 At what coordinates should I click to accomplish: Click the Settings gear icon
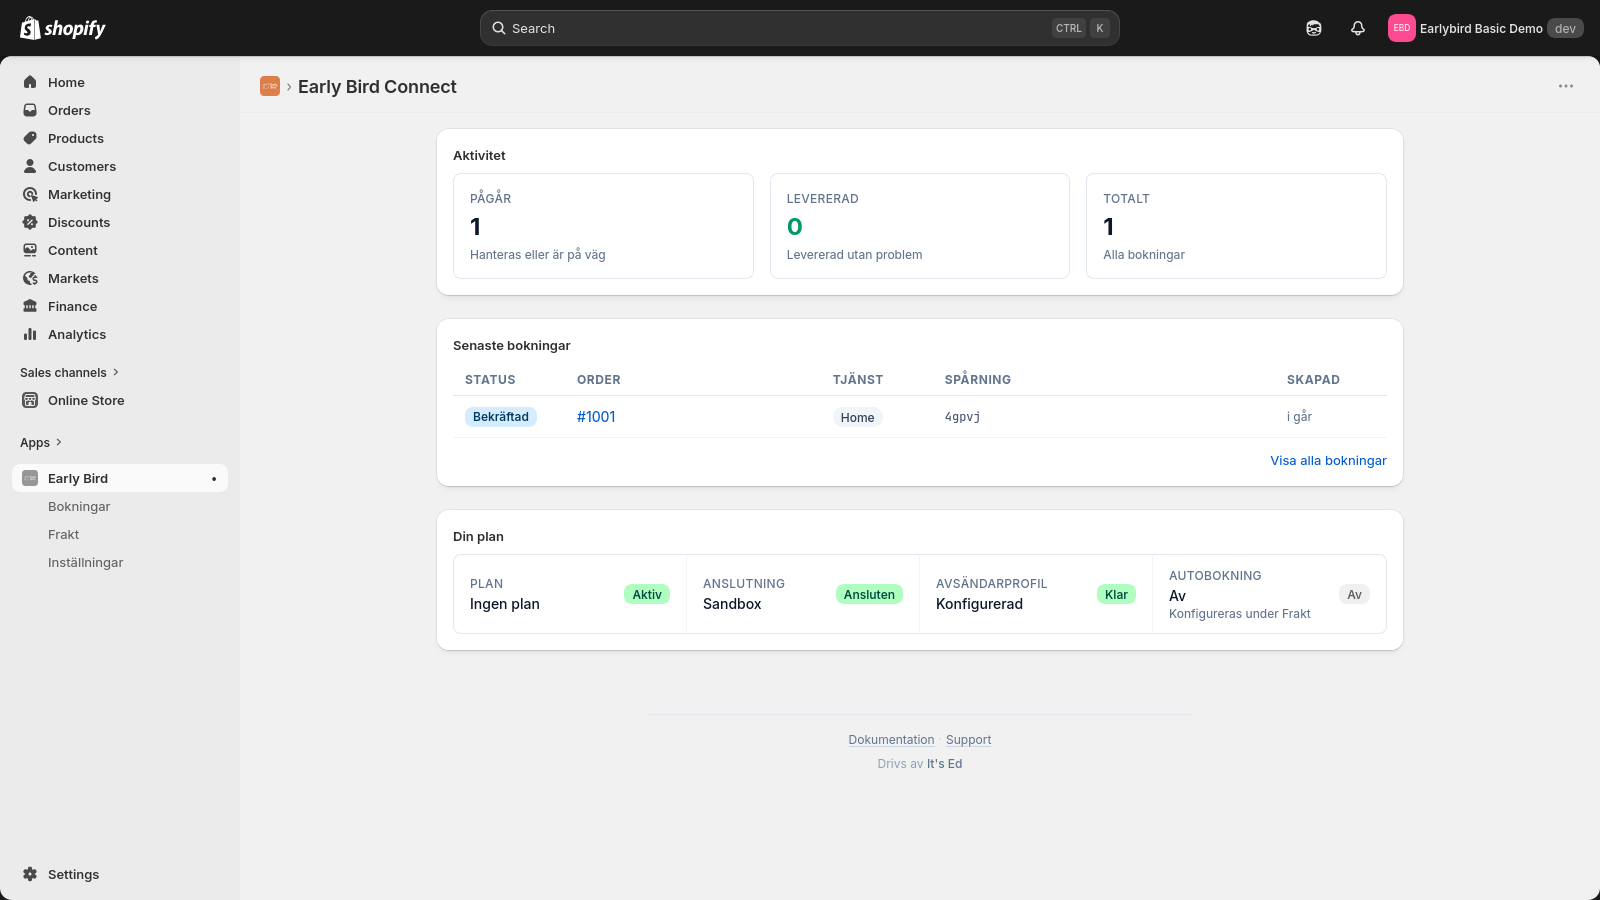pos(30,874)
